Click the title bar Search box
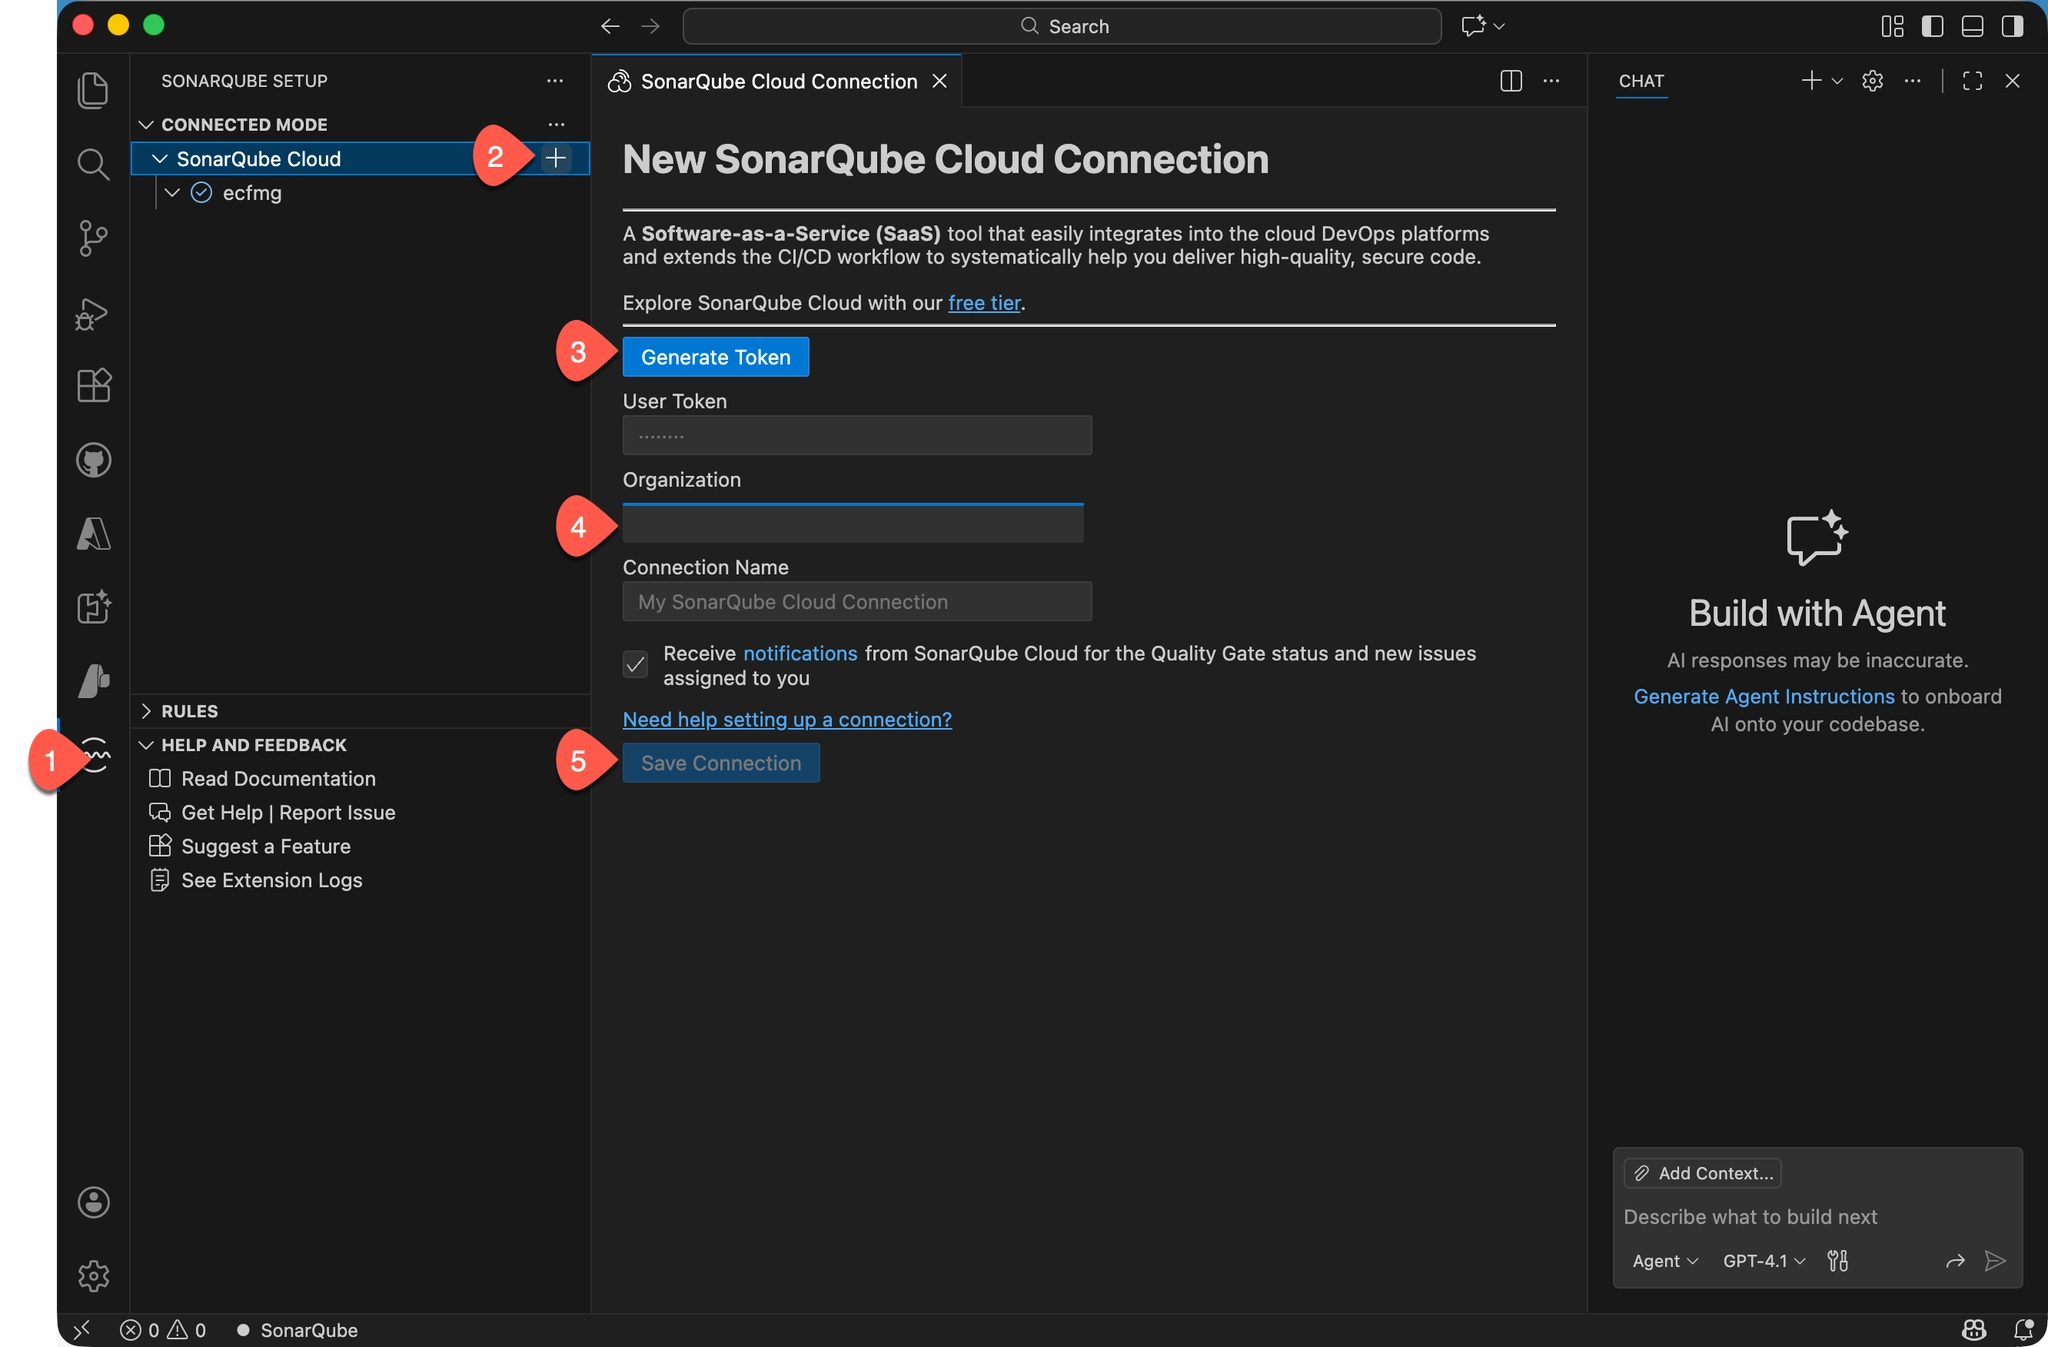 pyautogui.click(x=1062, y=26)
